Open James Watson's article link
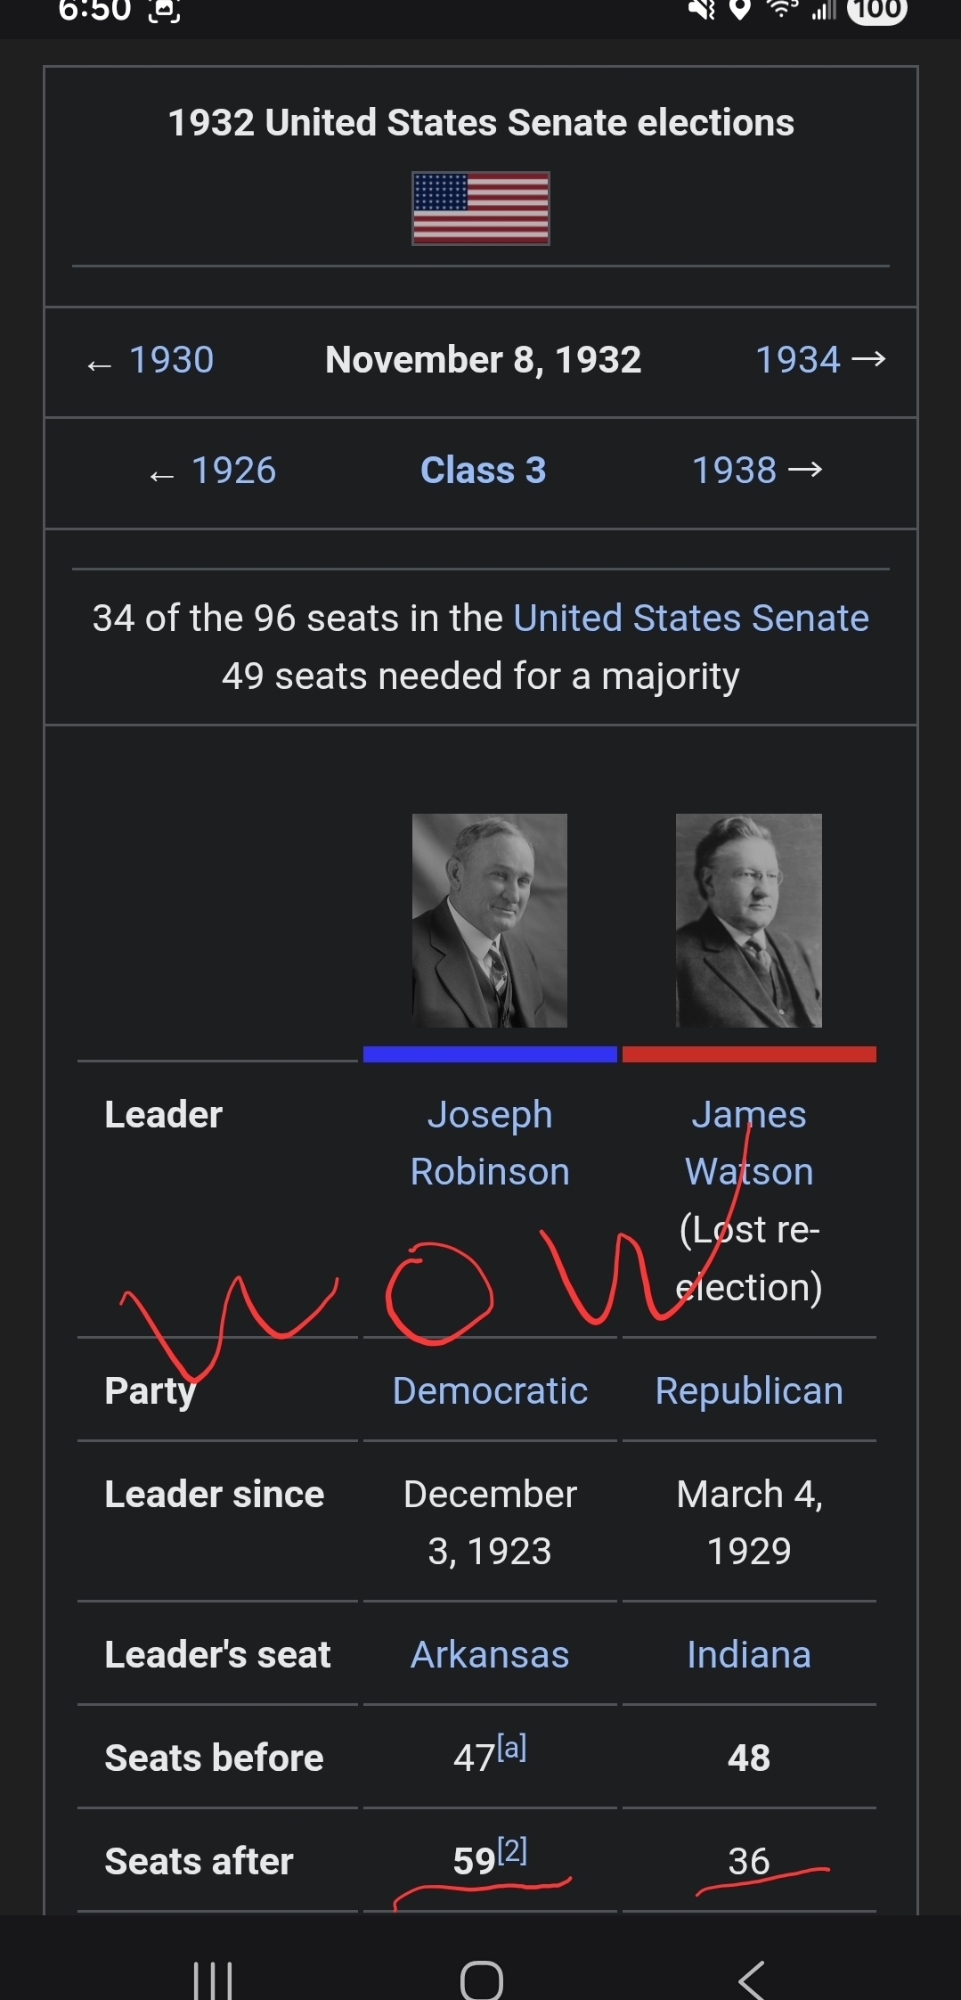Viewport: 961px width, 2000px height. coord(749,1143)
